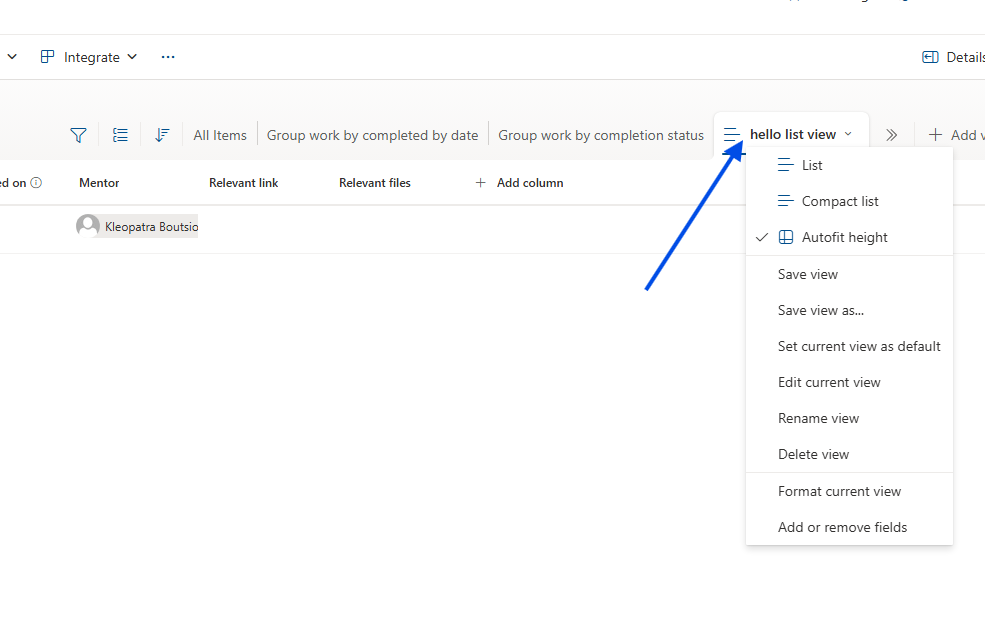Select the List layout option
985x626 pixels.
coord(812,165)
